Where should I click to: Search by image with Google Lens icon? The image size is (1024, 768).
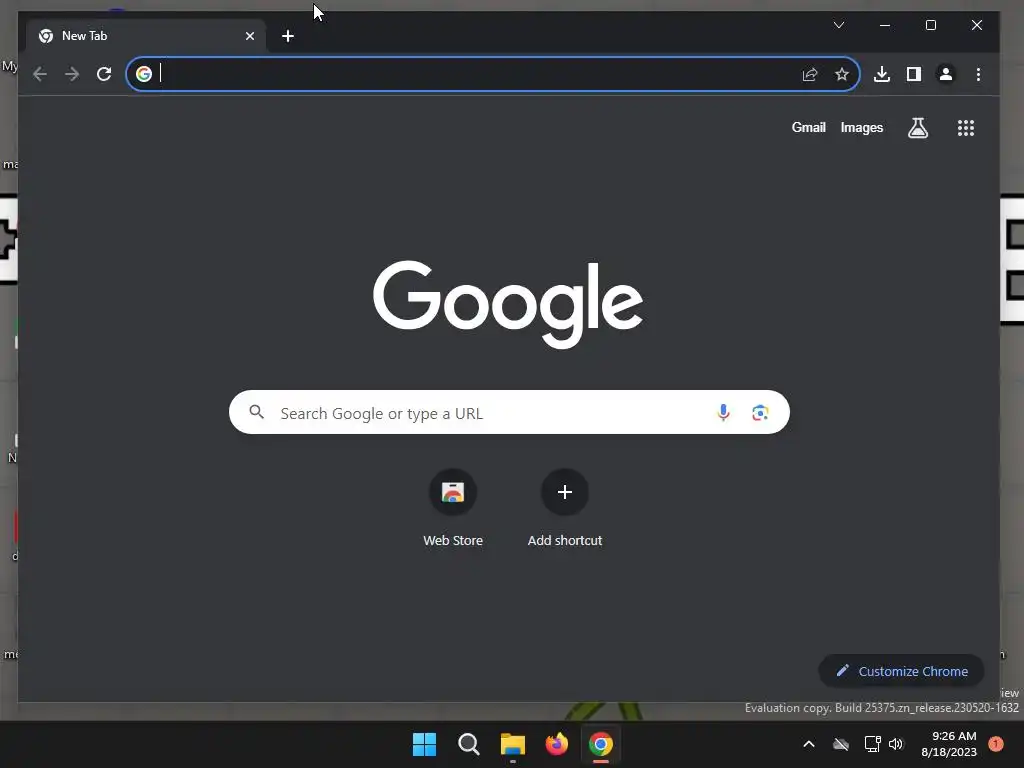point(760,413)
